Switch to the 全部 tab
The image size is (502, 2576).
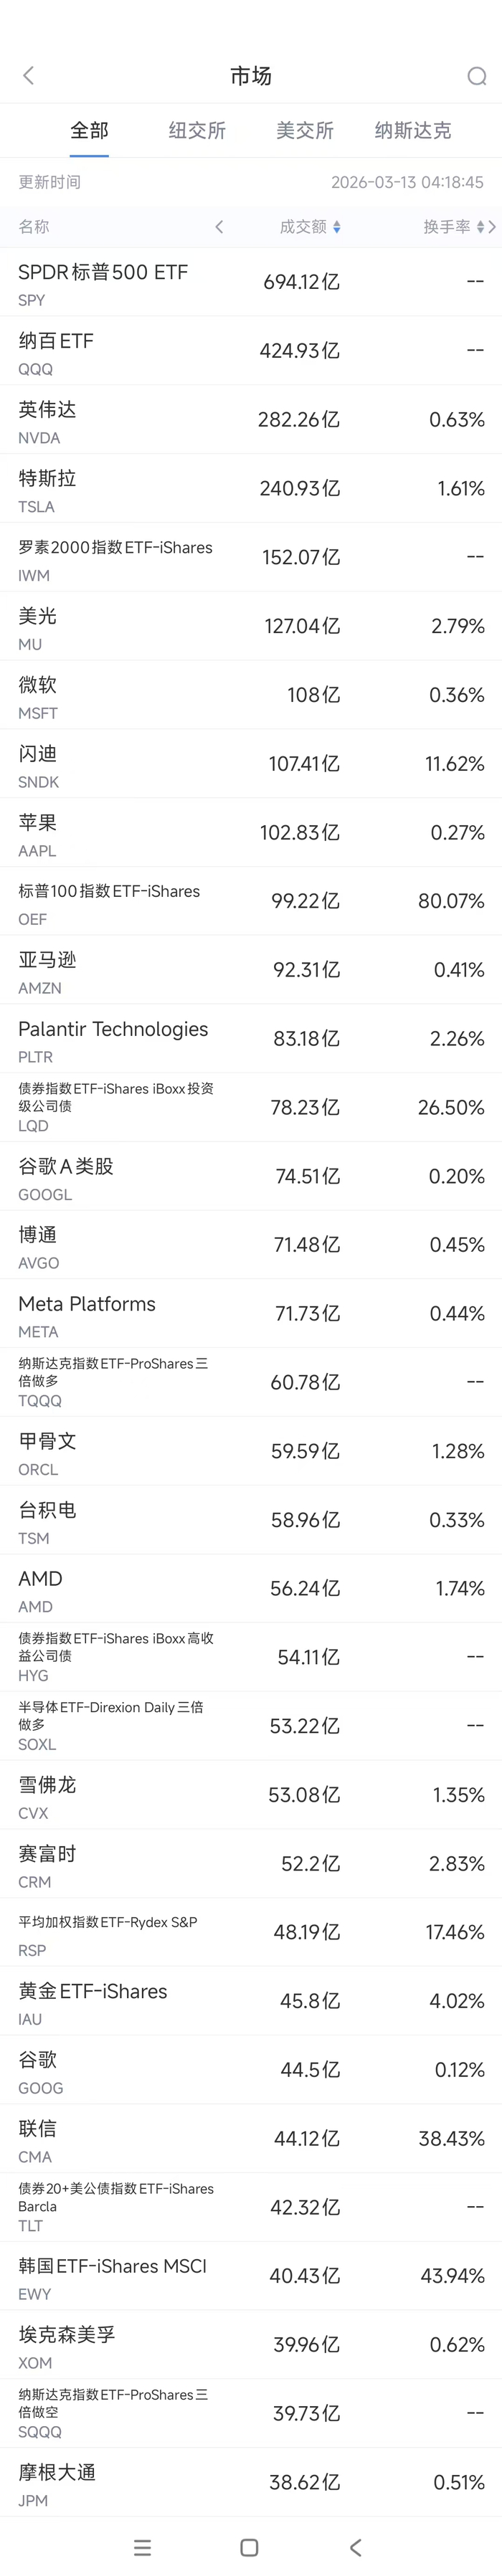pyautogui.click(x=89, y=130)
